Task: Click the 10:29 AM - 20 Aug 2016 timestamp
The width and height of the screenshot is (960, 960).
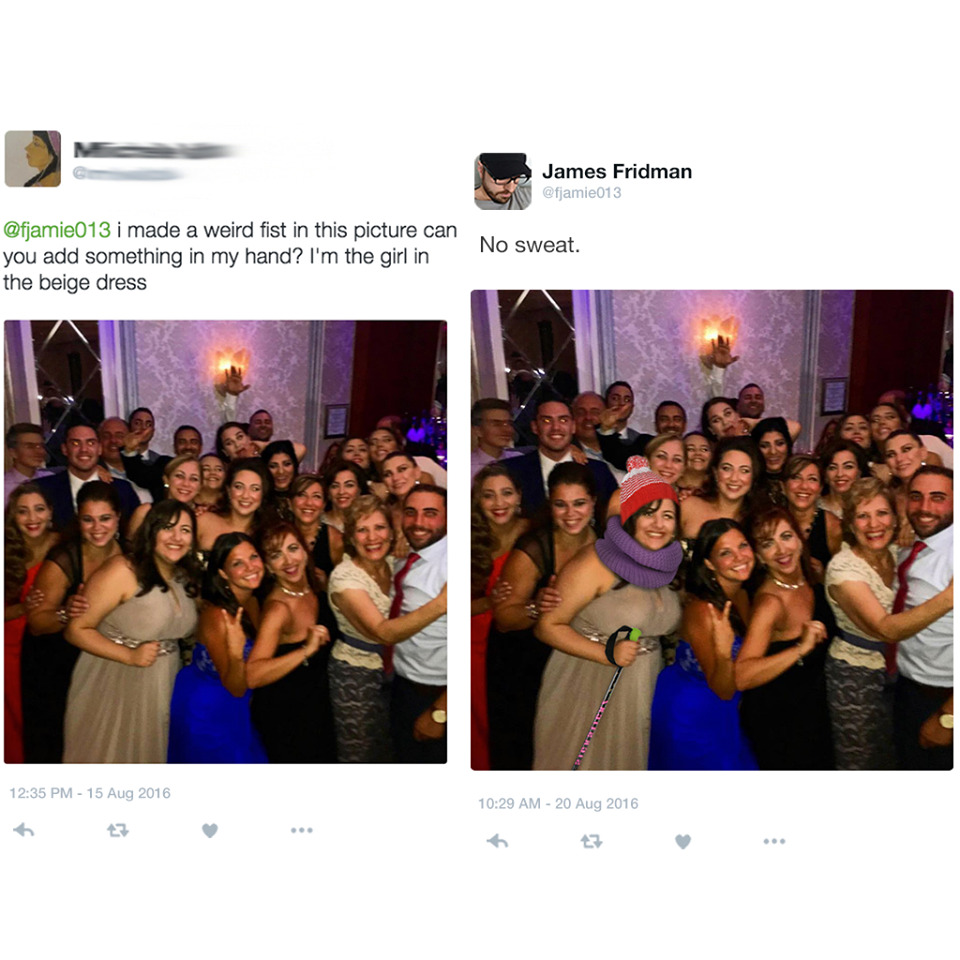Action: pos(558,803)
